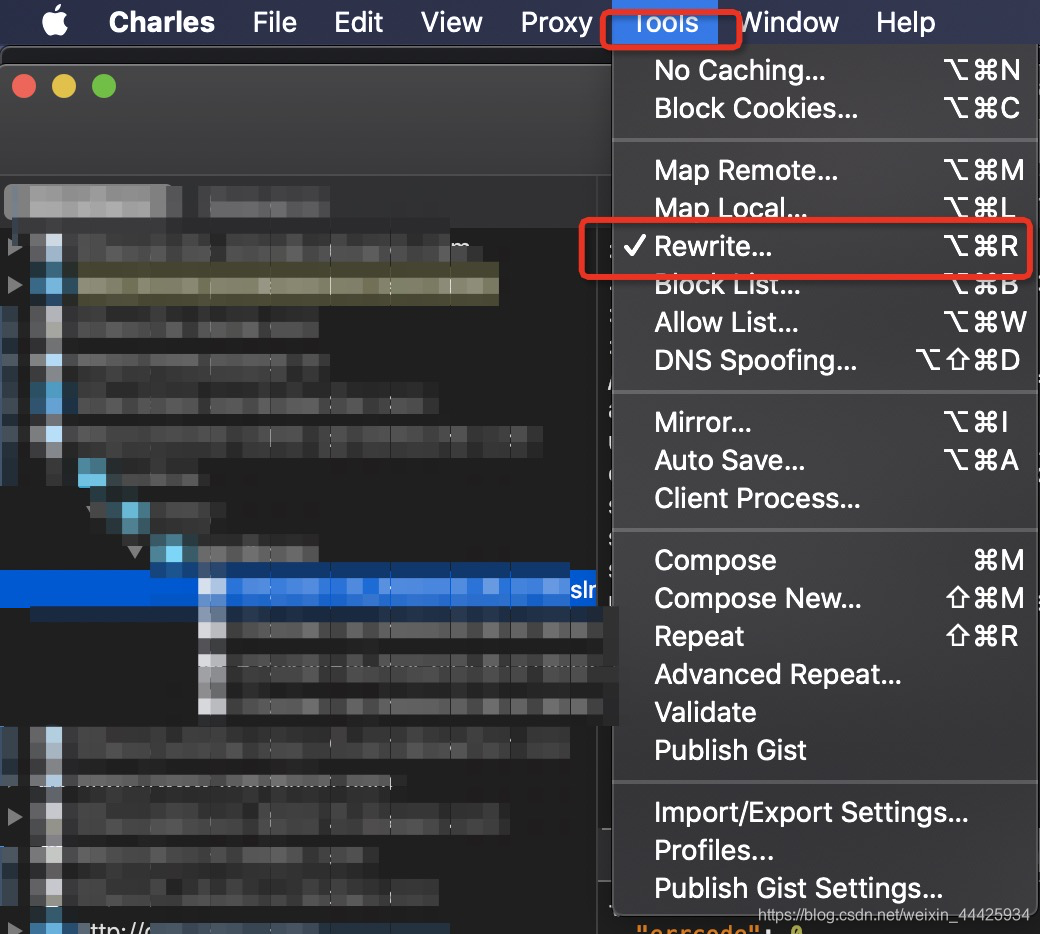Viewport: 1040px width, 934px height.
Task: Toggle the checked Rewrite... menu item
Action: (x=825, y=246)
